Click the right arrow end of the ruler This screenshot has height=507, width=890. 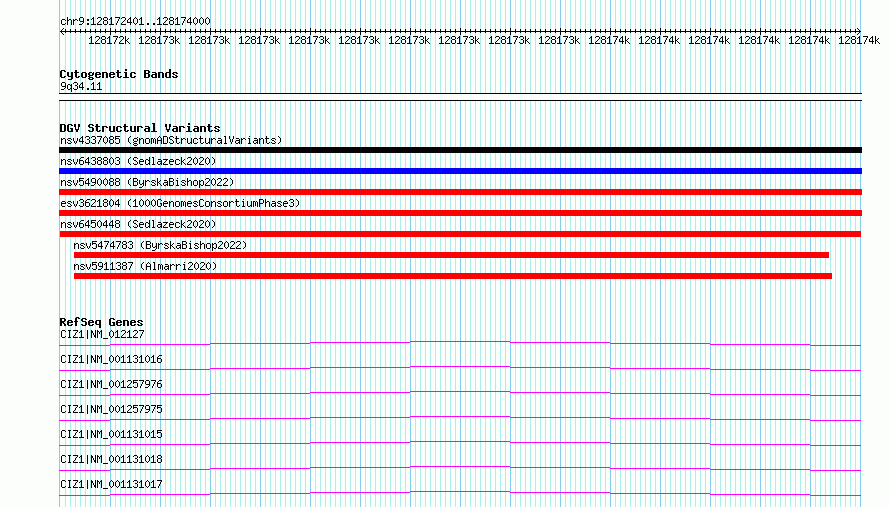(x=859, y=31)
